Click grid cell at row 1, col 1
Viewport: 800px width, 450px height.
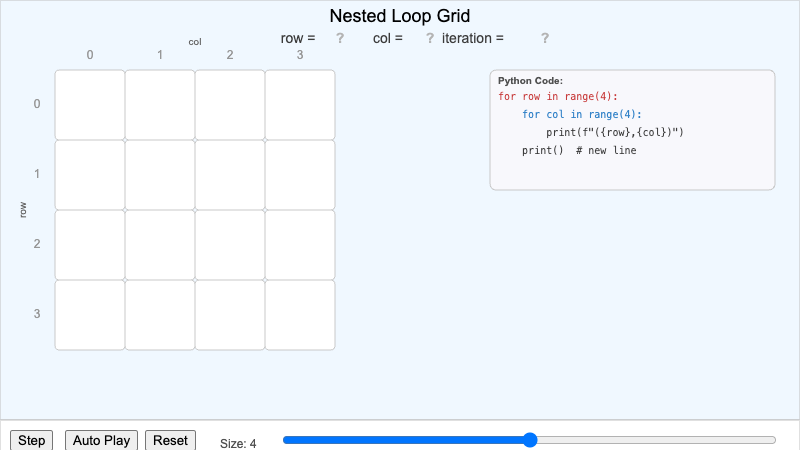(x=160, y=175)
